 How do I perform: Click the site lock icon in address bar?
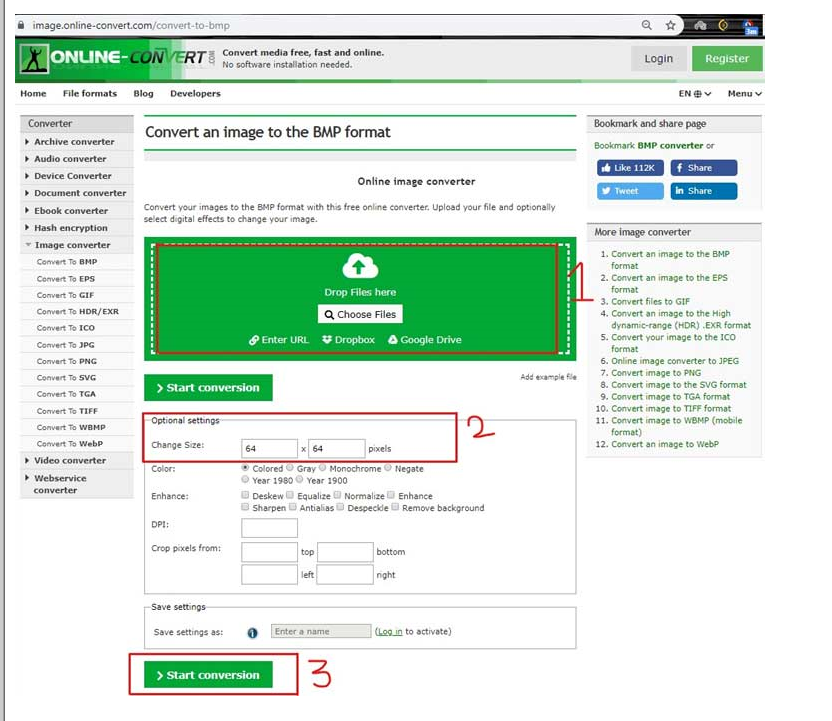(x=21, y=25)
